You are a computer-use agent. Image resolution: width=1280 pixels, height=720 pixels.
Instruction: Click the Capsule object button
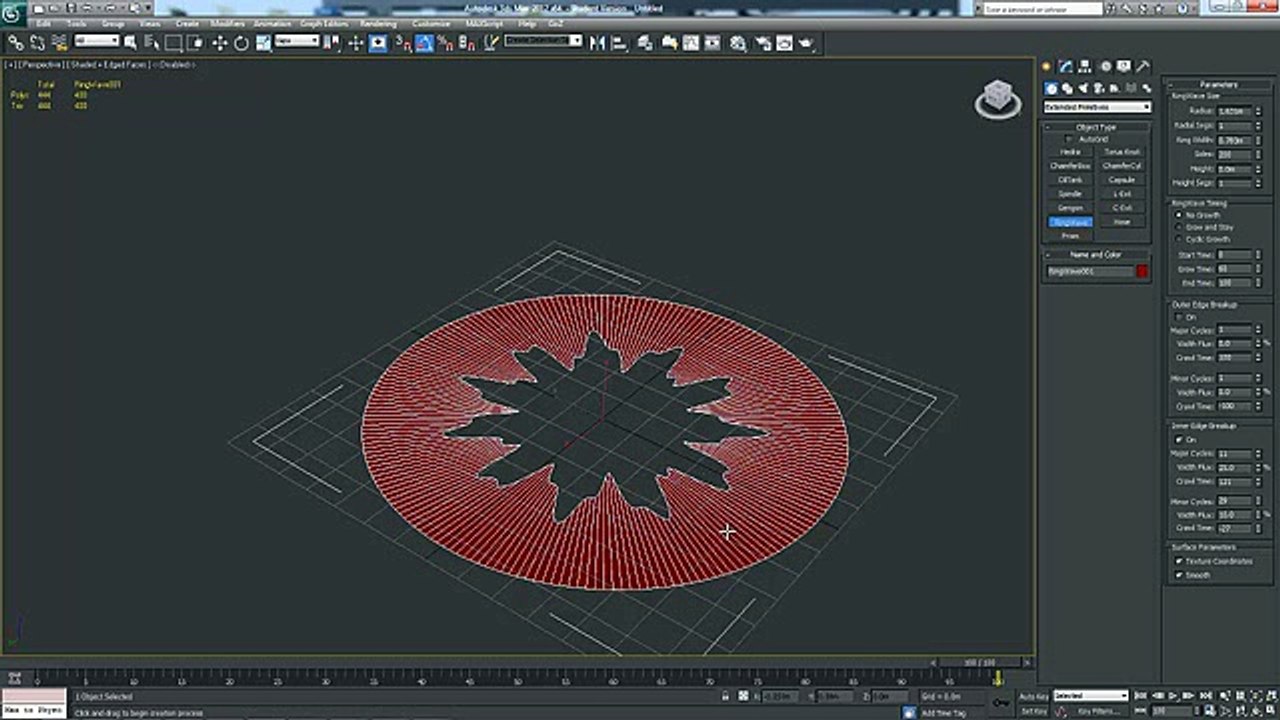(1122, 180)
